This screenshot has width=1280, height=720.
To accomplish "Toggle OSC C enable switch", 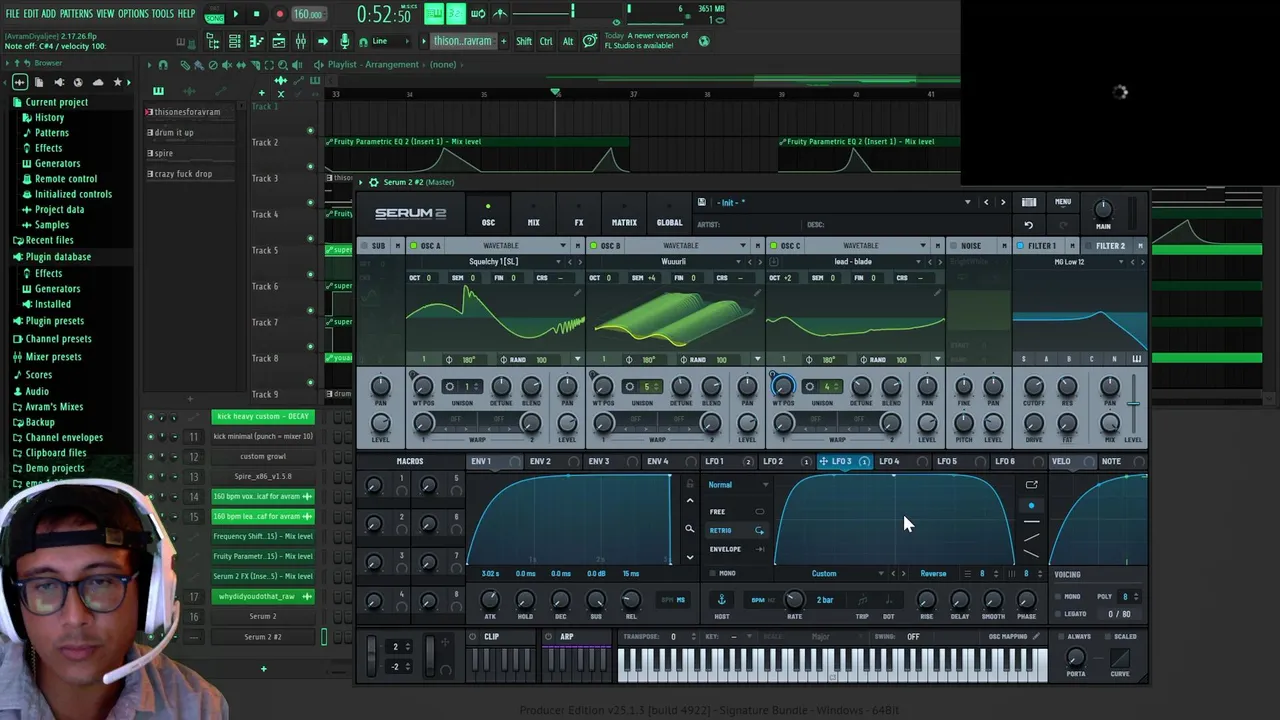I will coord(774,246).
